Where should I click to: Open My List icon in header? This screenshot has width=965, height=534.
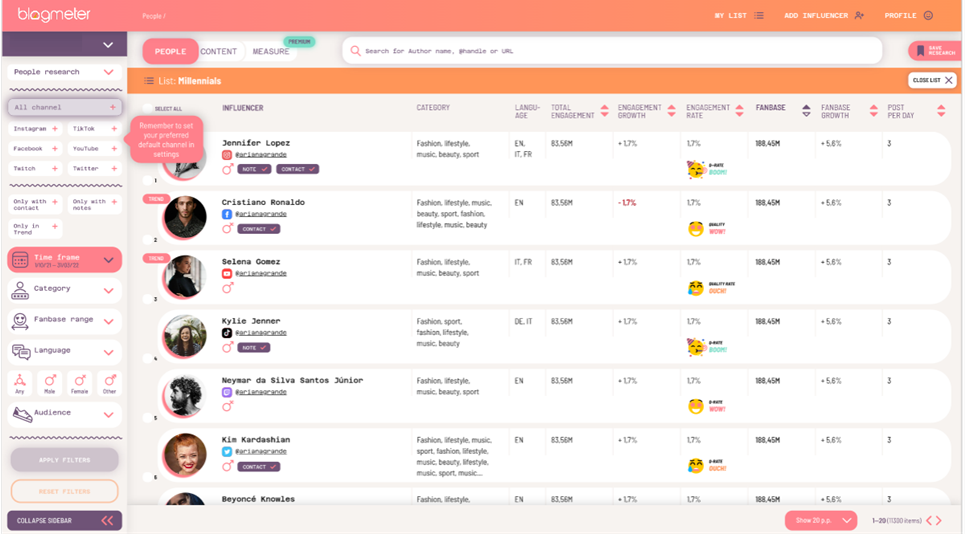[x=759, y=15]
